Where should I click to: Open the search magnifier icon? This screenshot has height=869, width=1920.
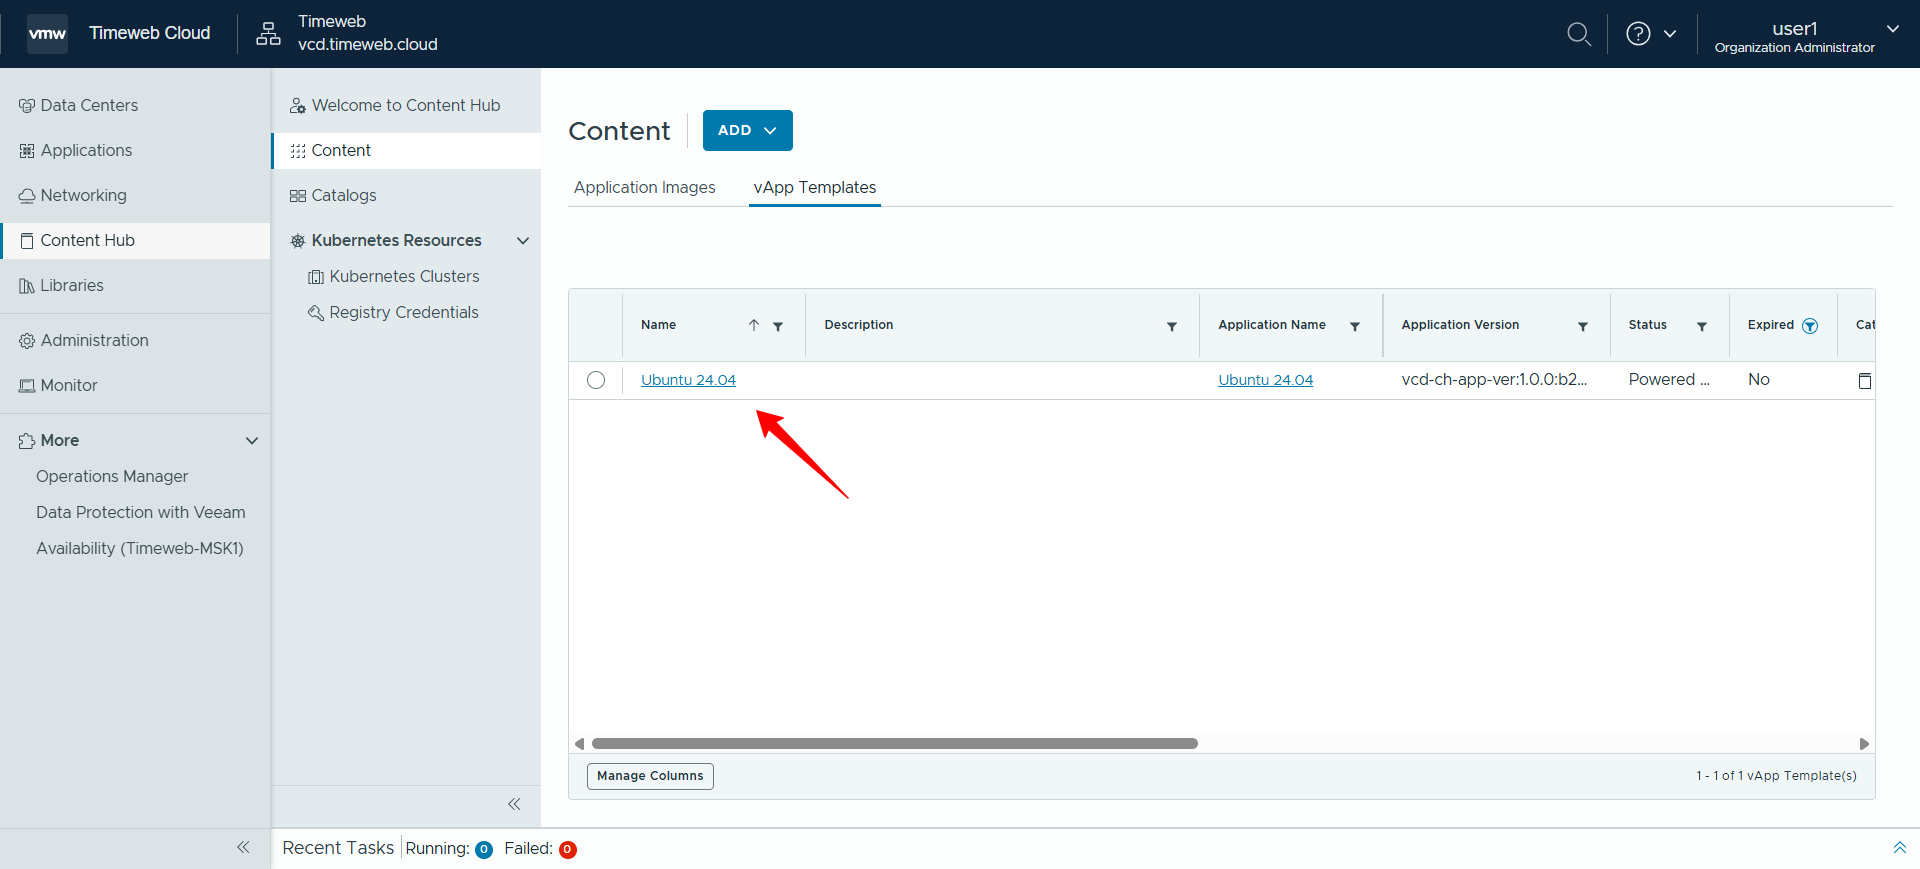1578,34
